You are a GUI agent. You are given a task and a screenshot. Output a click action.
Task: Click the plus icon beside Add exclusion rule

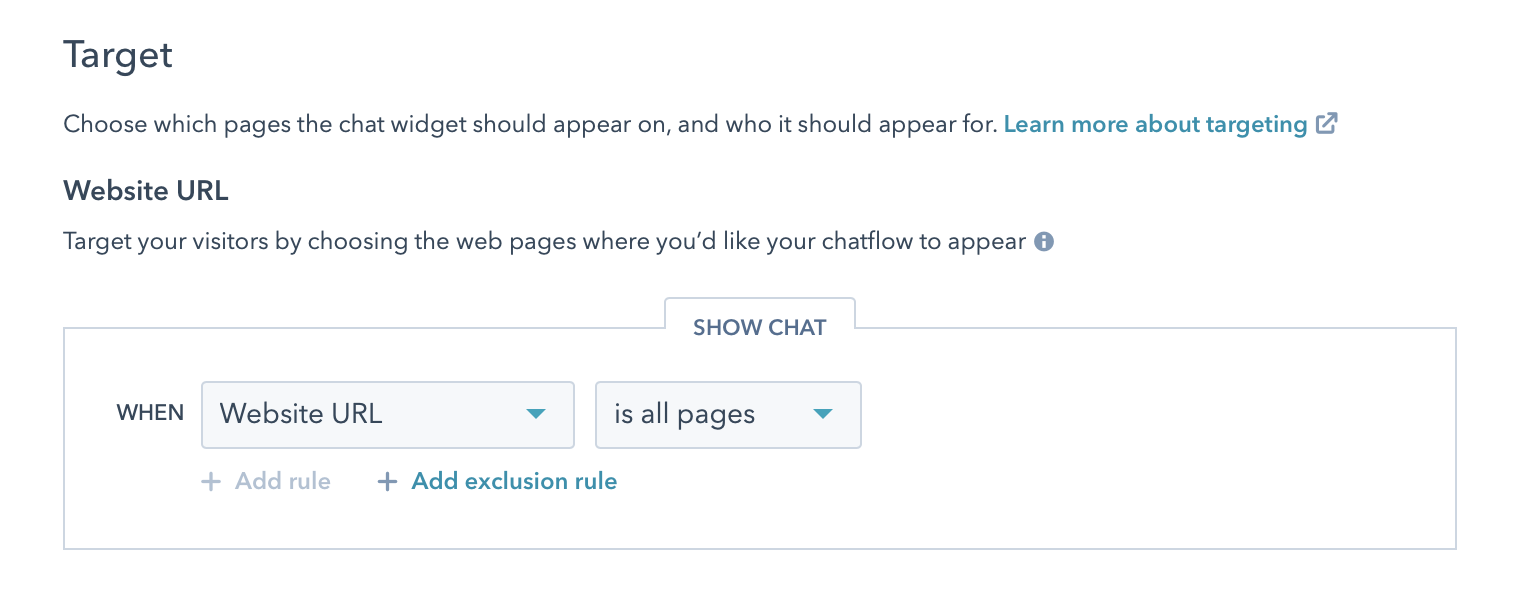click(x=387, y=482)
